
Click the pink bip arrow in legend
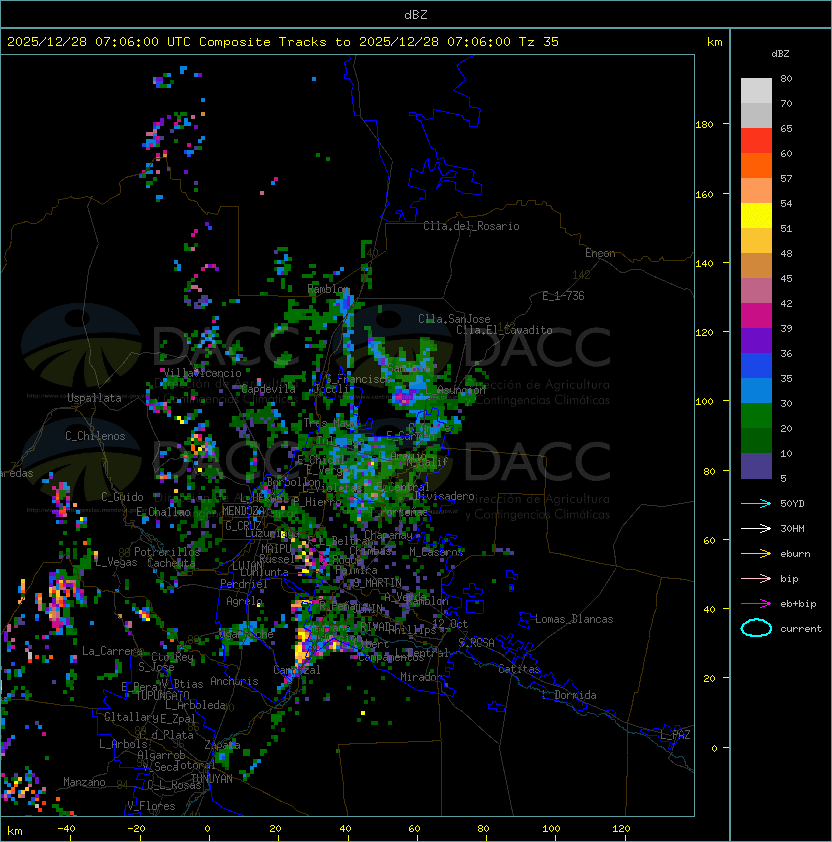point(756,578)
